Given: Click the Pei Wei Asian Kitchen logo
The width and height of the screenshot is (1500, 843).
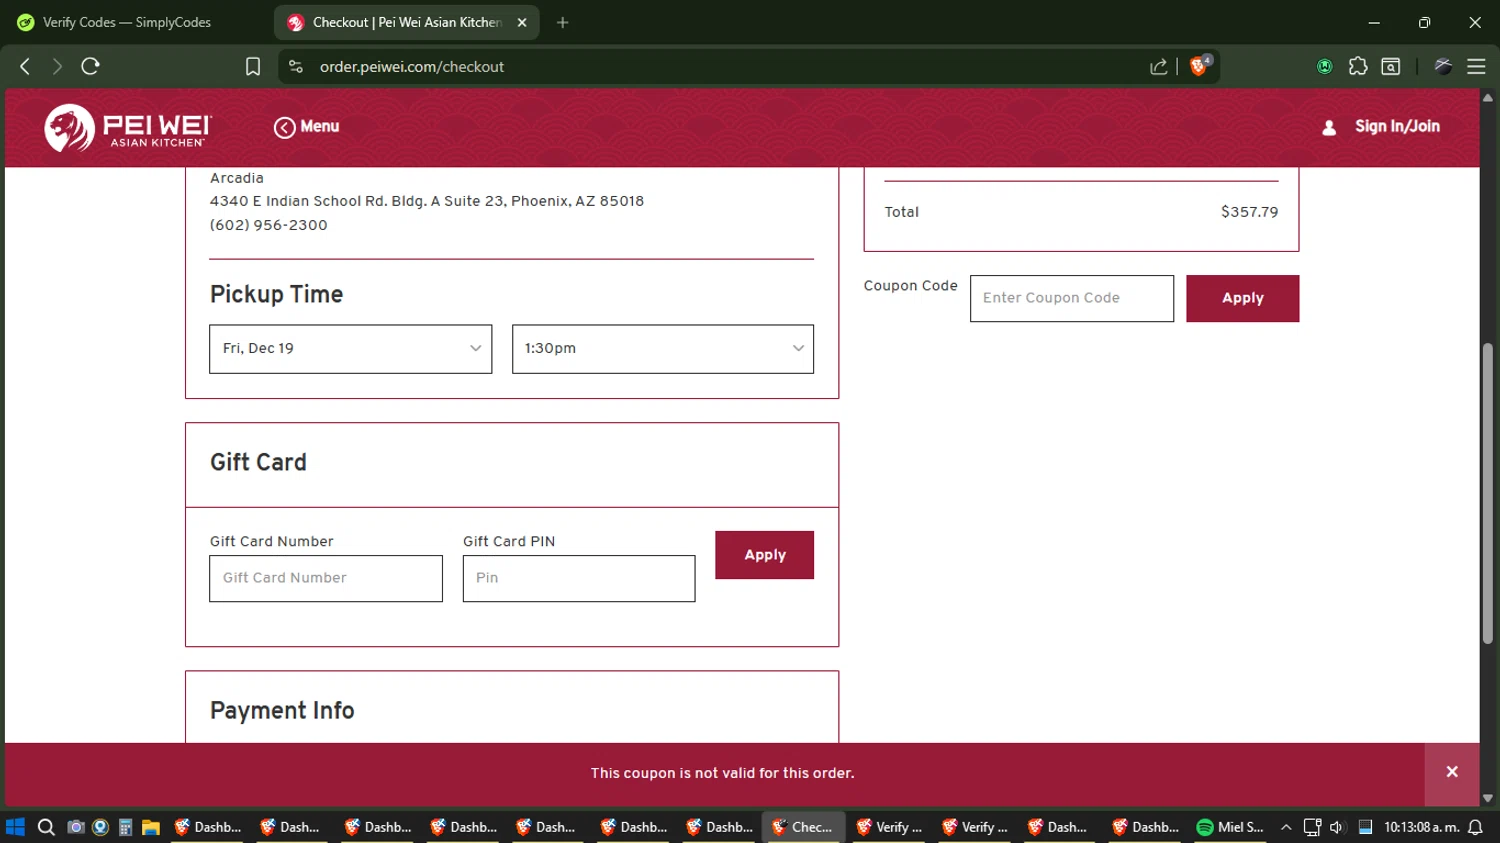Looking at the screenshot, I should pyautogui.click(x=128, y=127).
